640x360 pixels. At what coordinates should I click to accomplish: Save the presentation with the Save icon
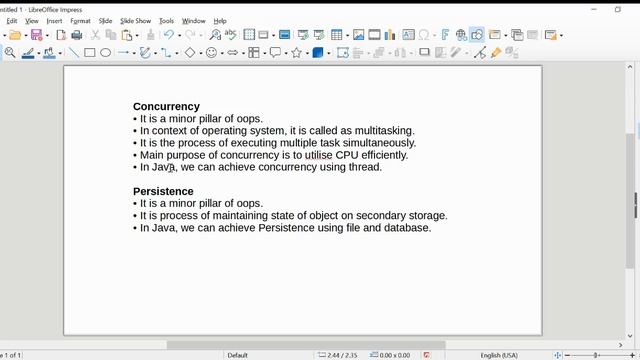click(37, 35)
